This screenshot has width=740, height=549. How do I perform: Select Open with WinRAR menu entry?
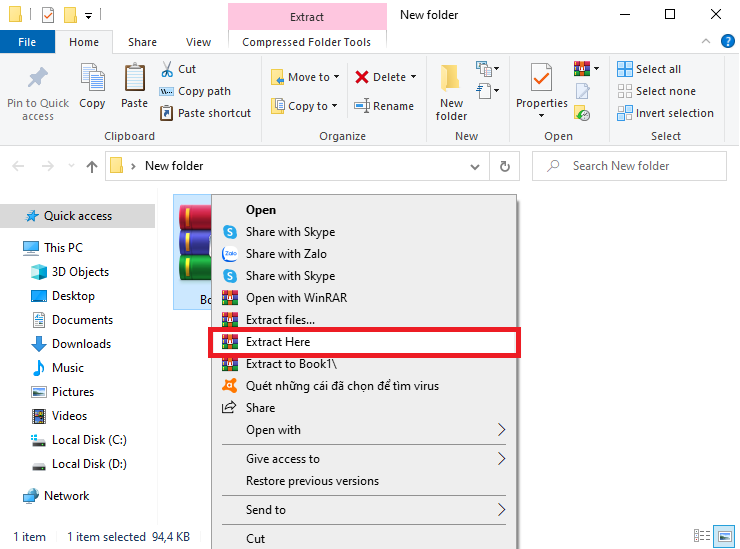296,298
